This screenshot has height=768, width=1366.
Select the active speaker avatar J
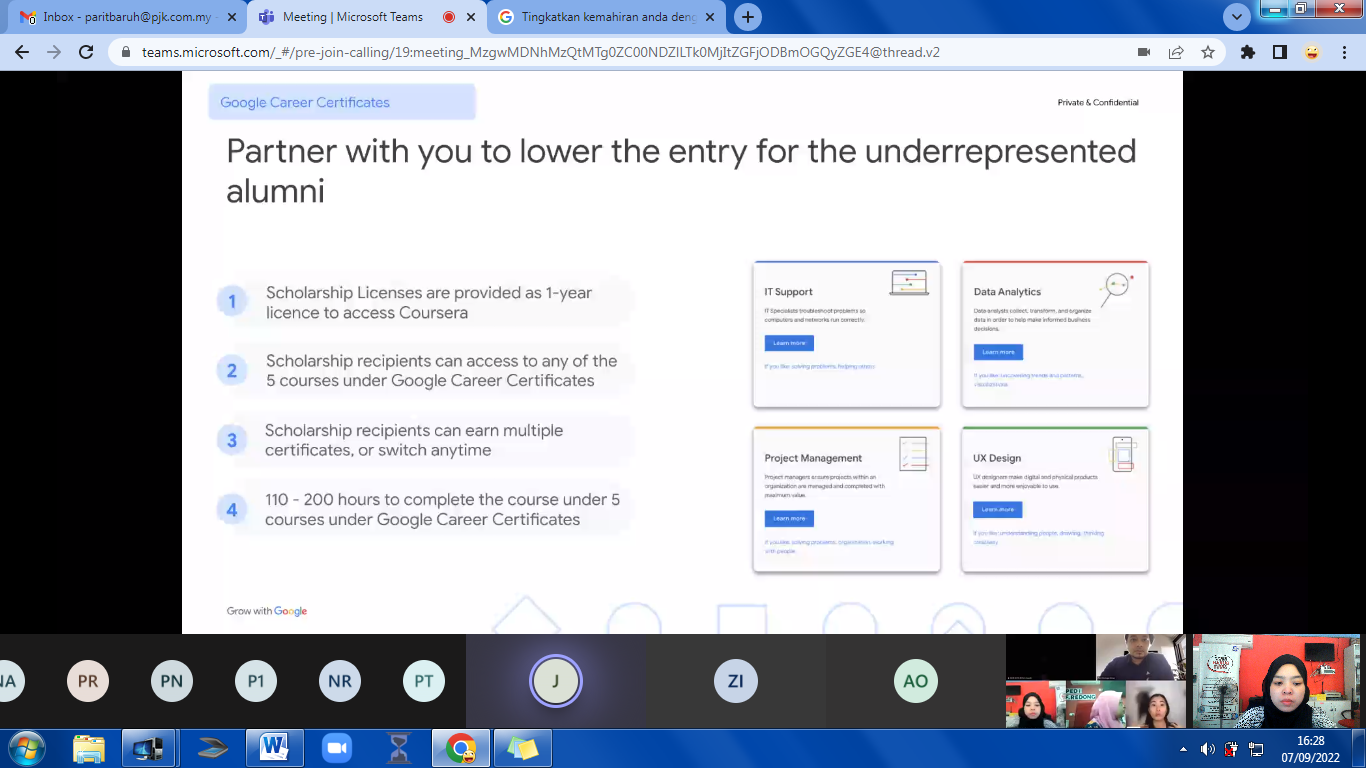point(556,681)
